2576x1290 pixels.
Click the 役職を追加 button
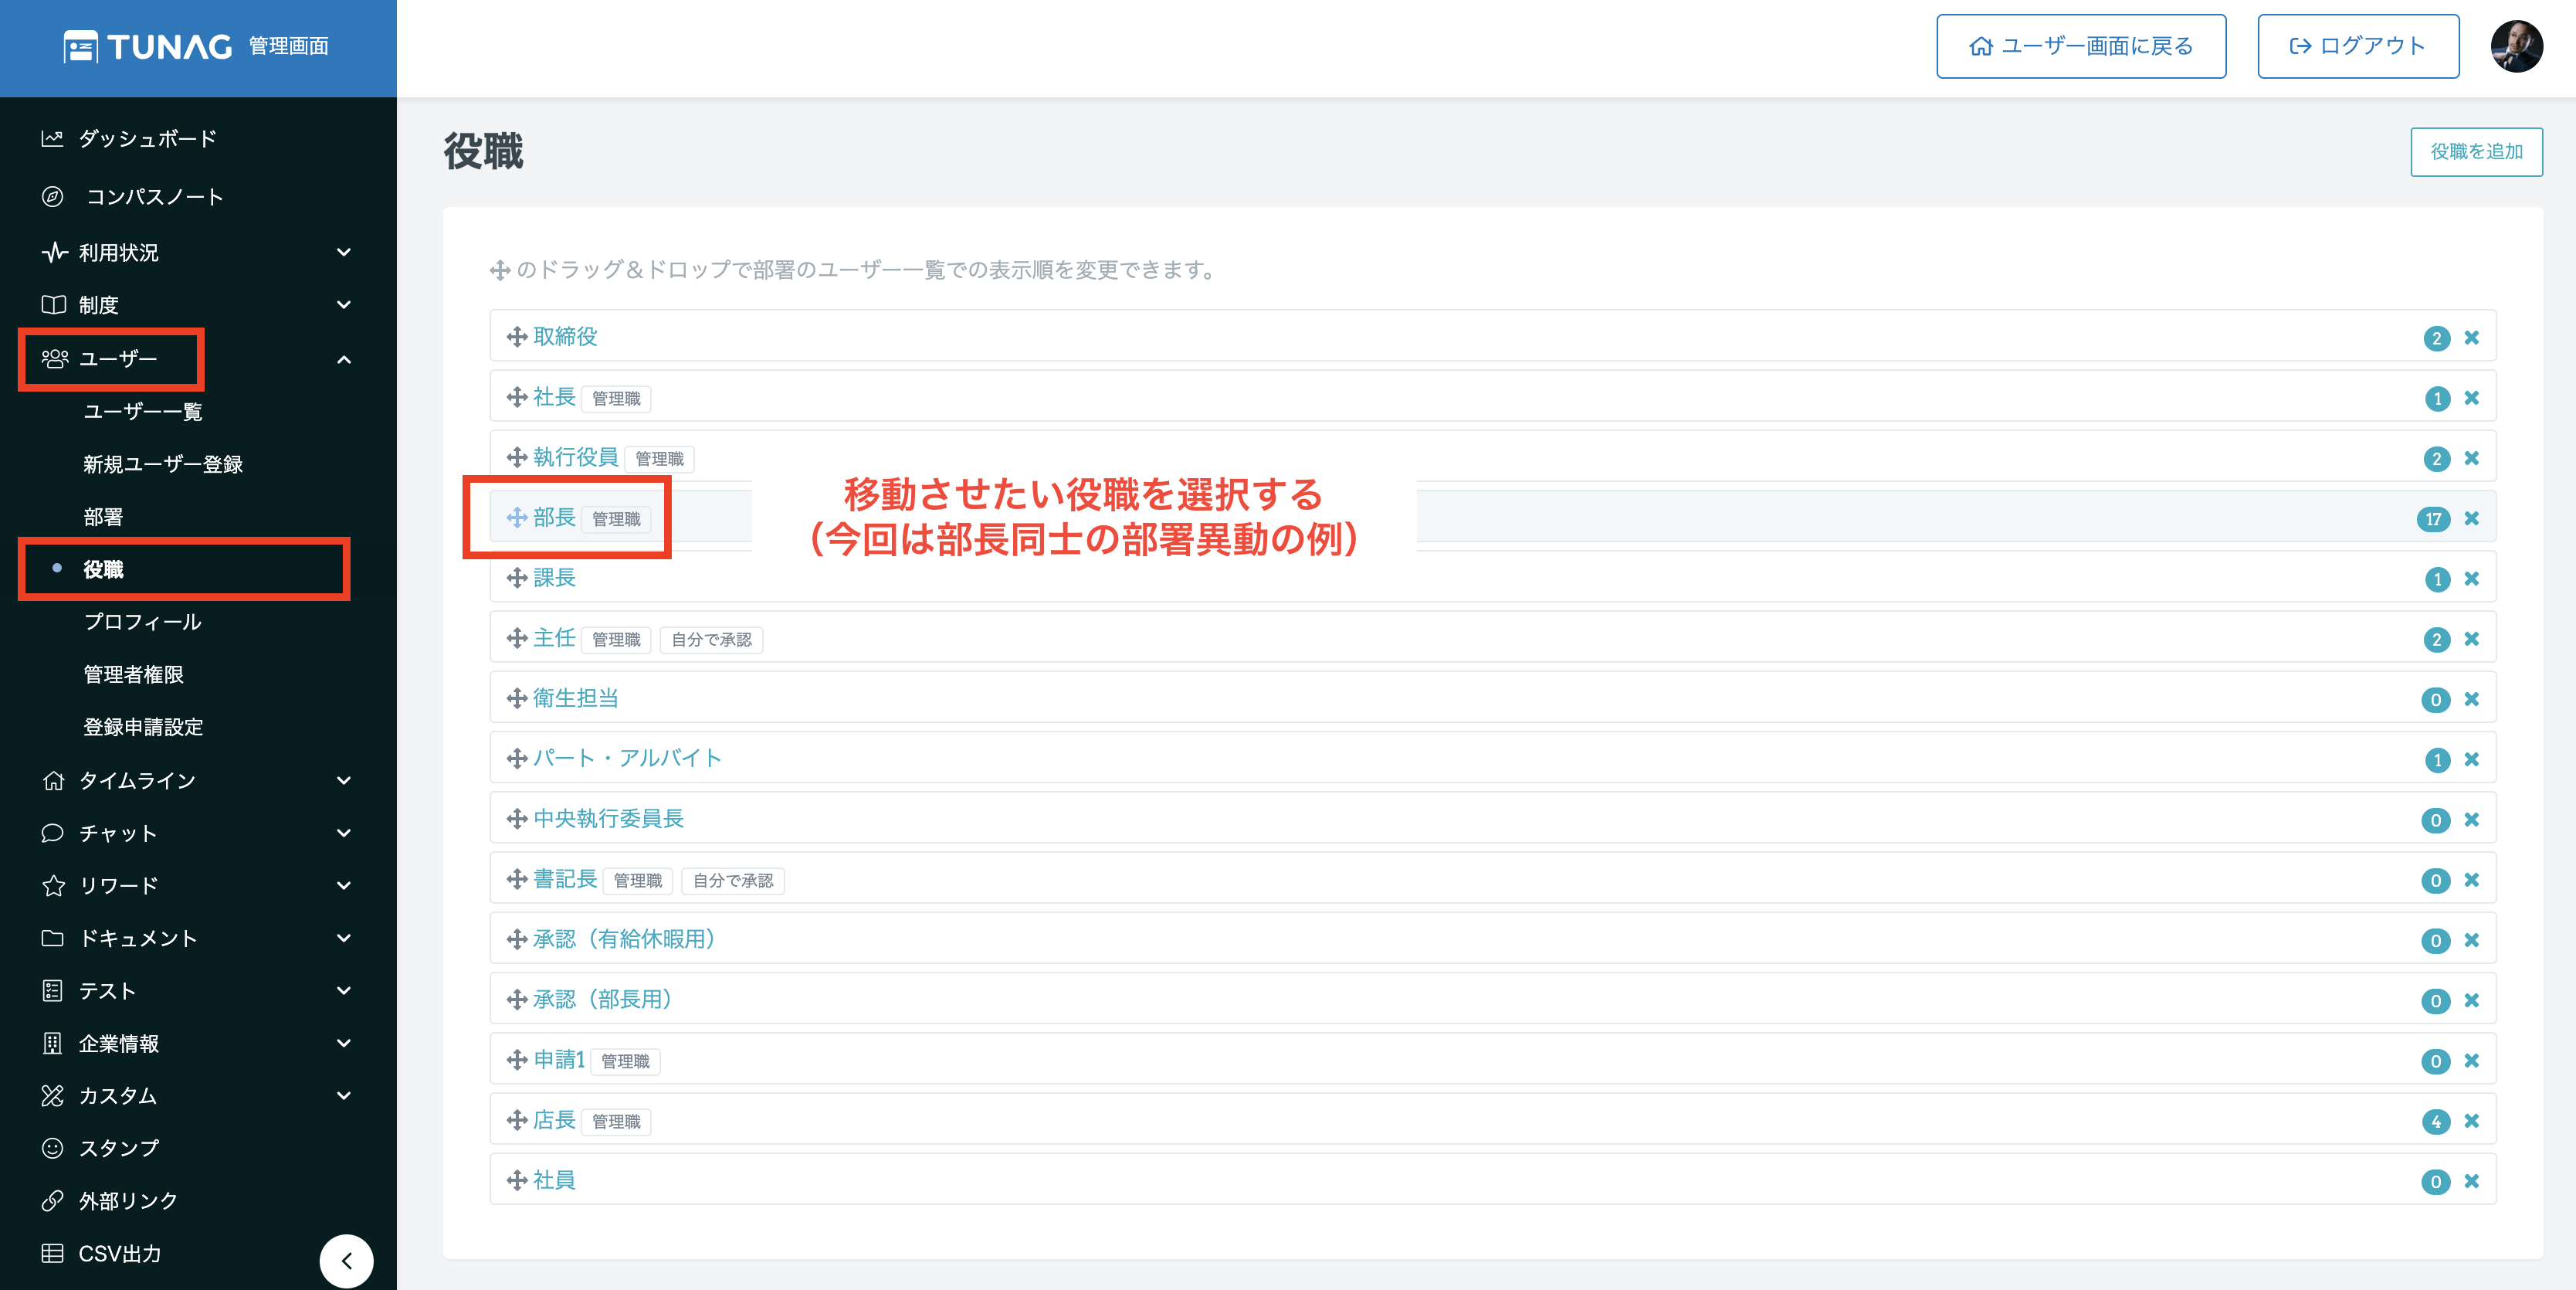pyautogui.click(x=2476, y=152)
